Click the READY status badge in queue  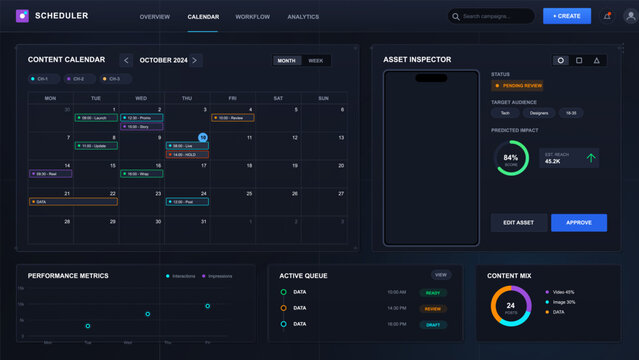pos(433,293)
